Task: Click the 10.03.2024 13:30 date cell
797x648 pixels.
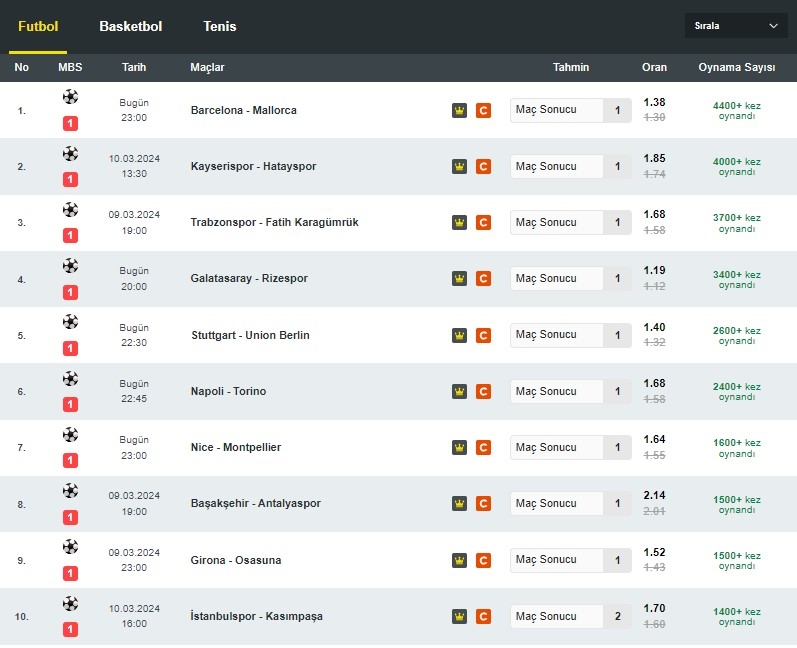Action: pyautogui.click(x=134, y=166)
